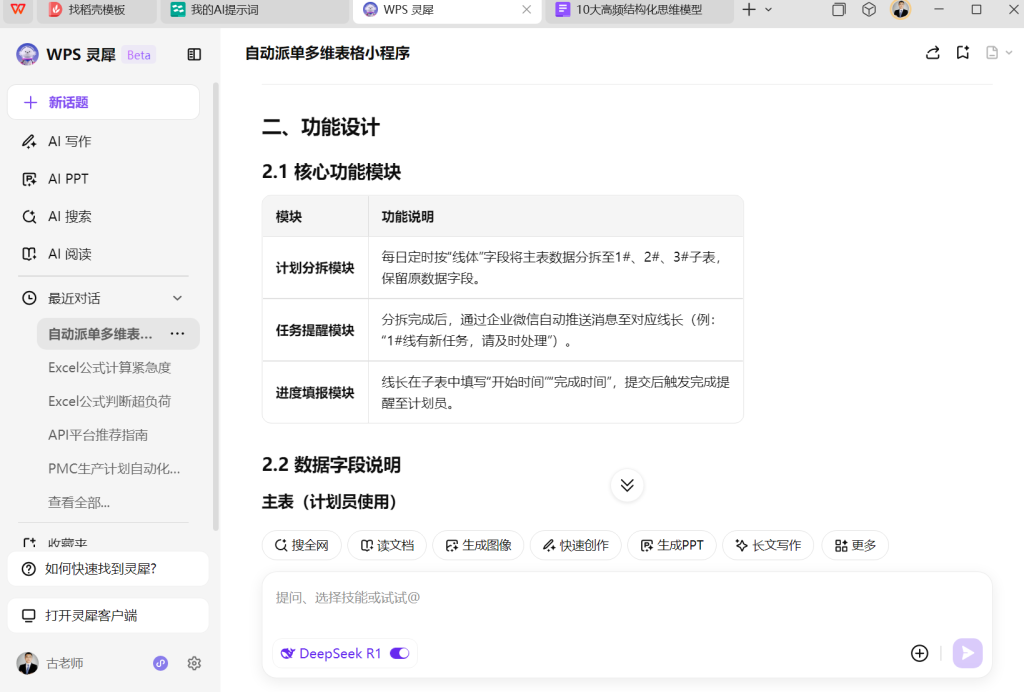Viewport: 1024px width, 692px height.
Task: Open AI 阅读
Action: 69,254
